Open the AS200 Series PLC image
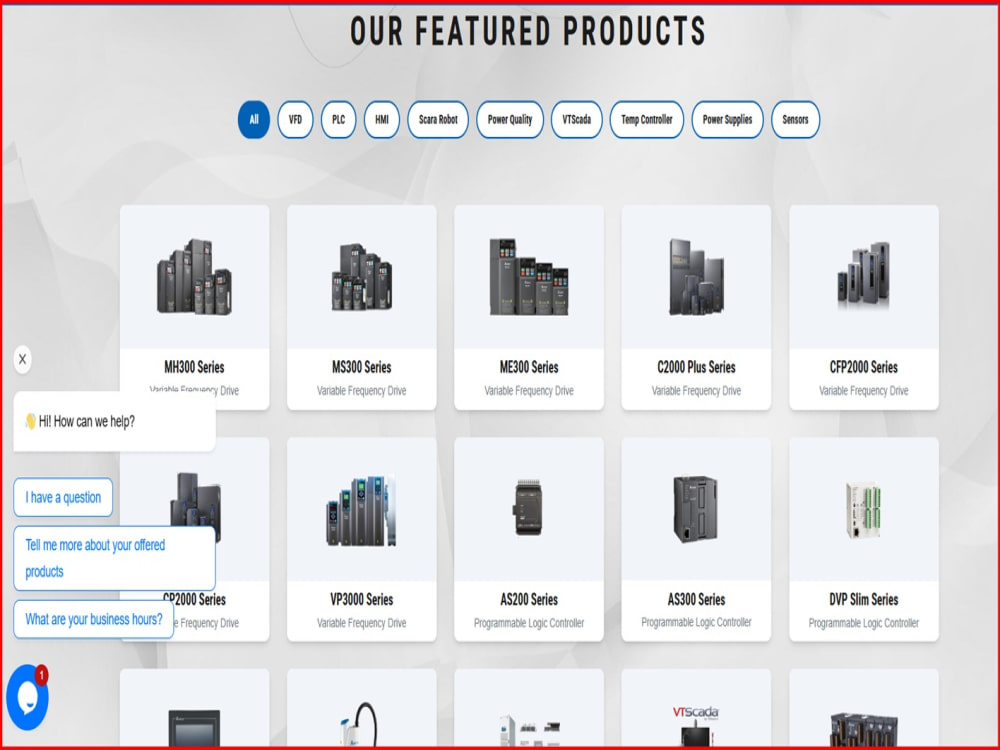Viewport: 1000px width, 750px height. tap(529, 509)
